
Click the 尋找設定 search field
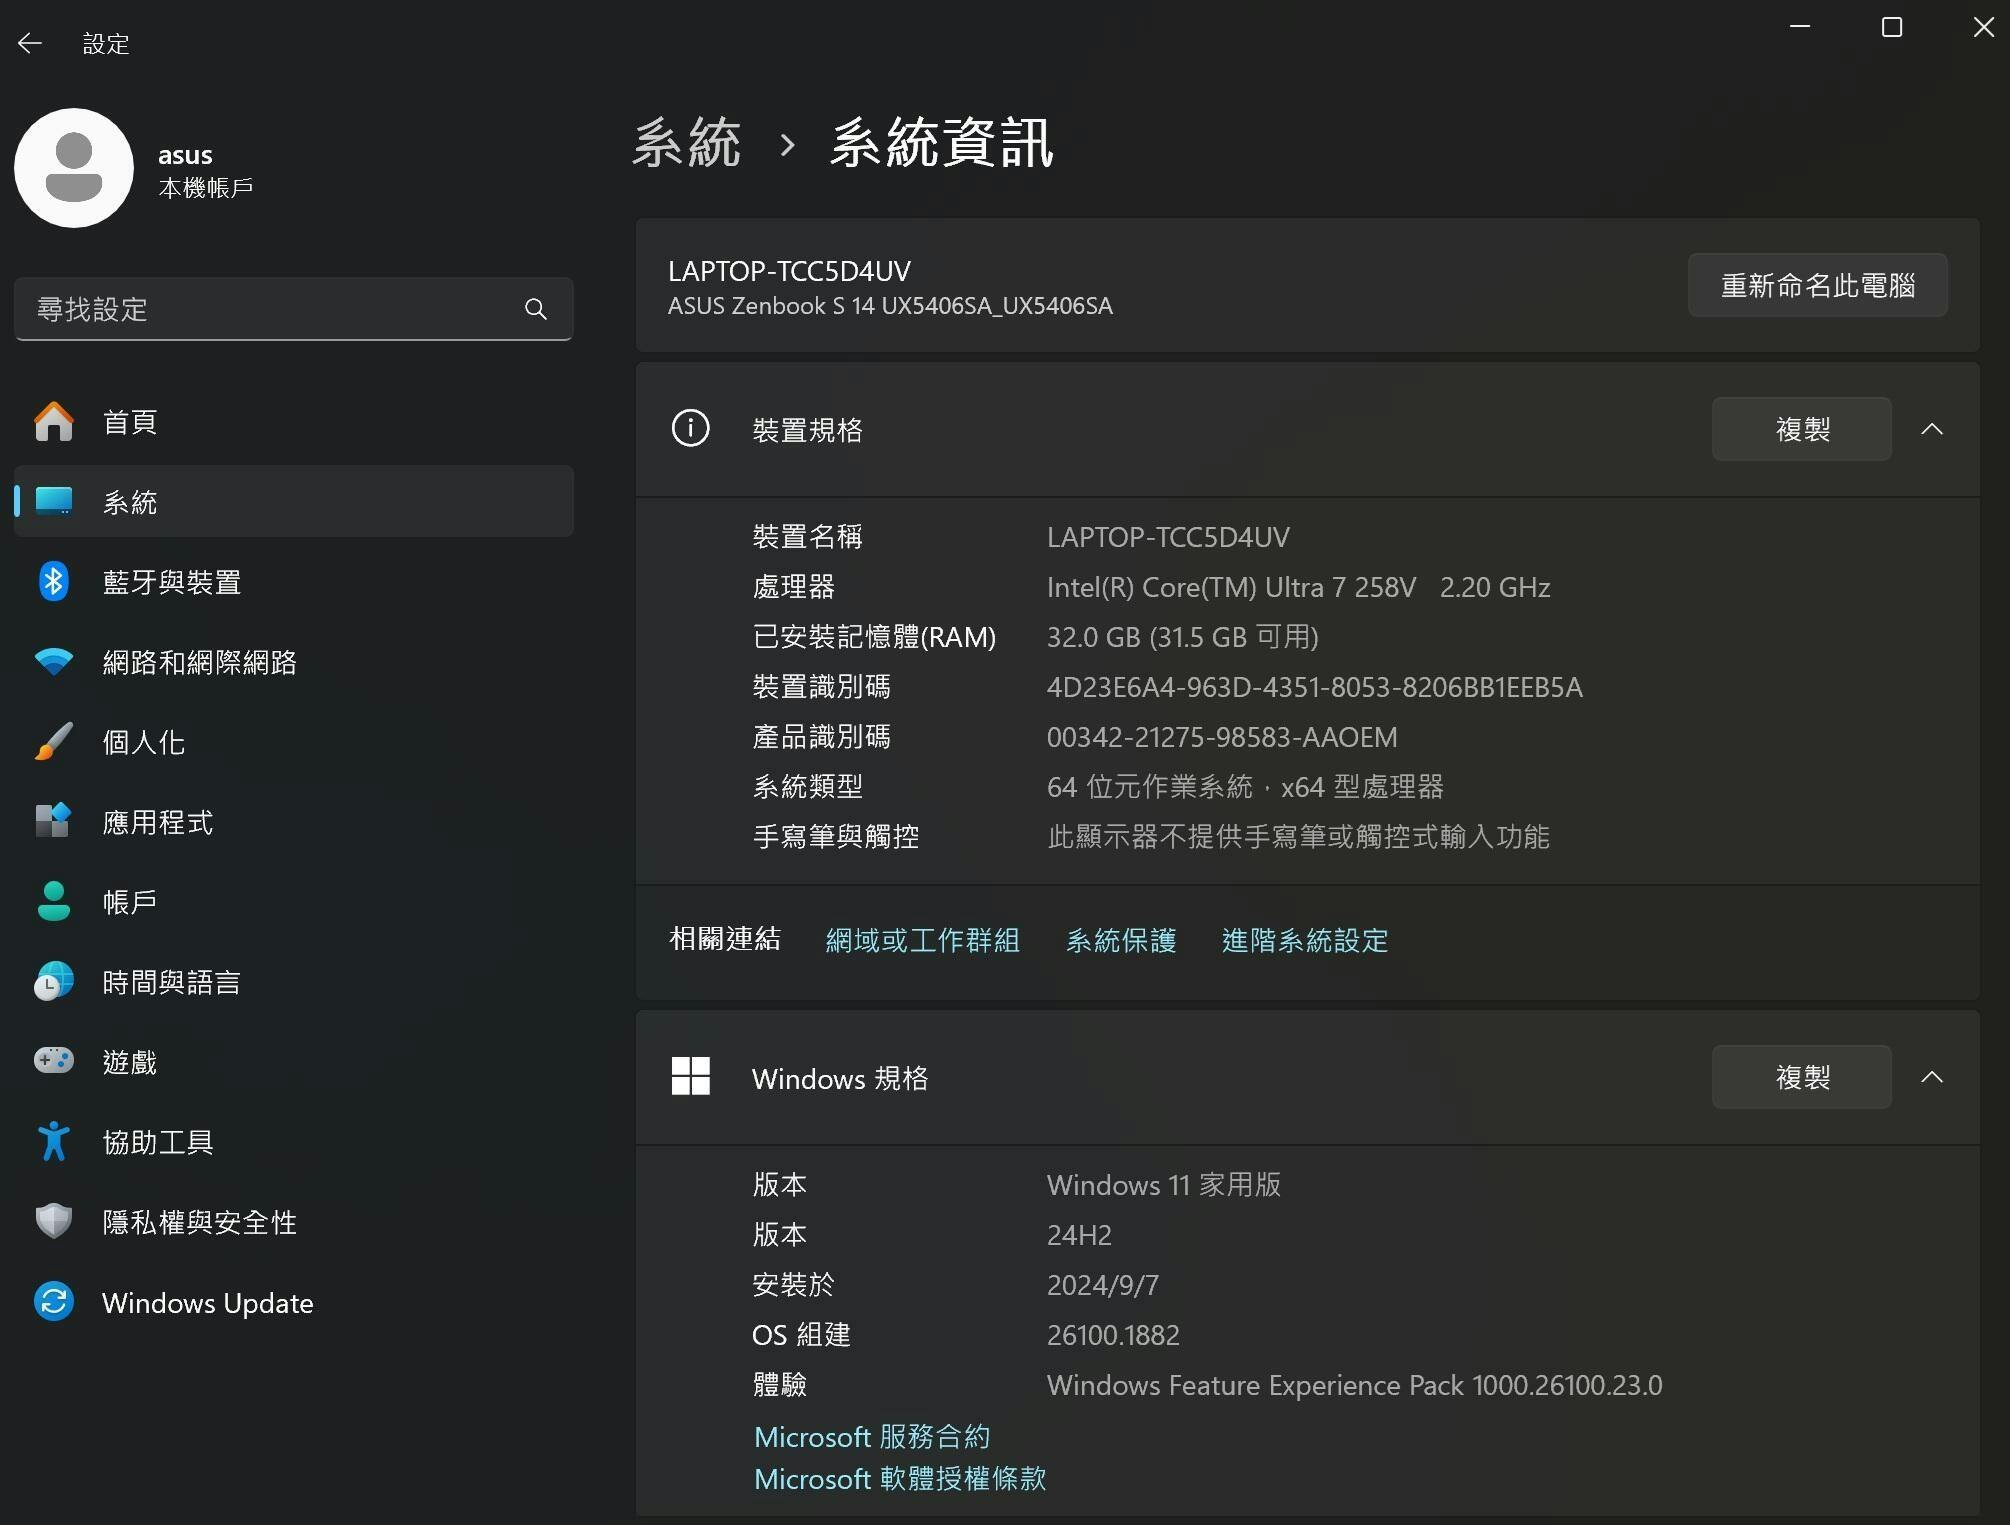click(x=294, y=309)
